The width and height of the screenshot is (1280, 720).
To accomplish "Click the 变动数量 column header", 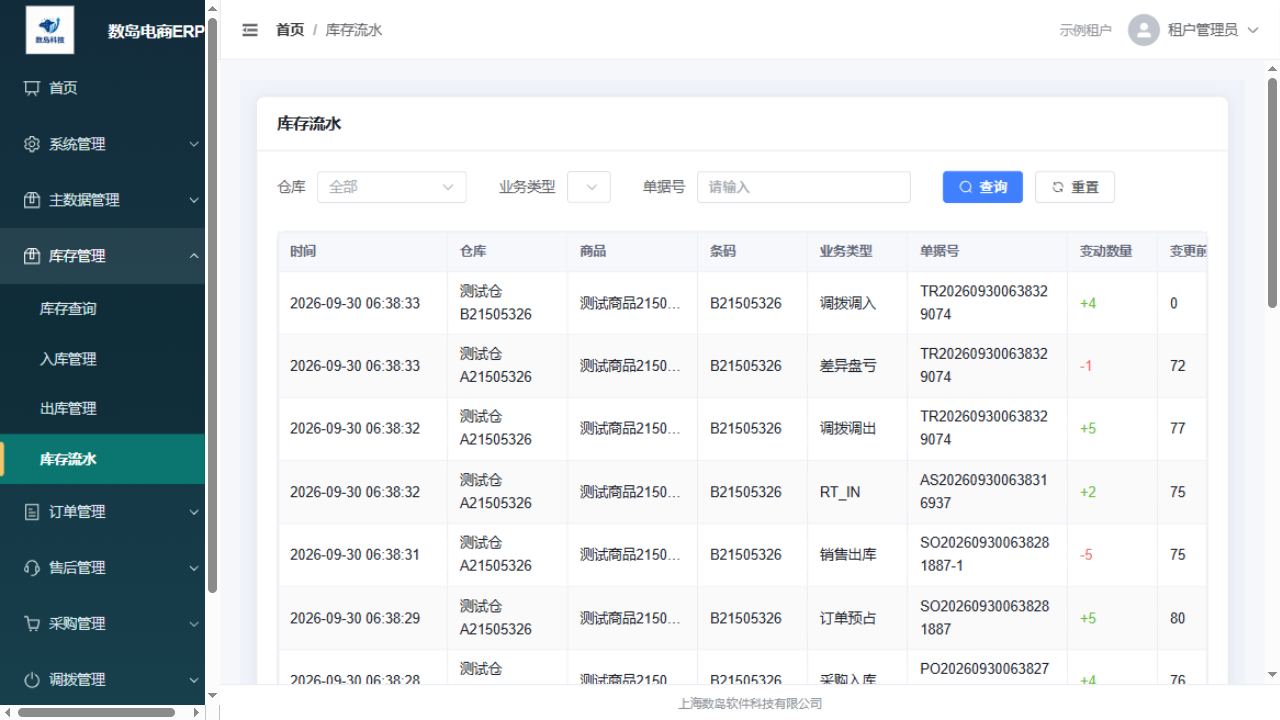I will click(x=1112, y=251).
